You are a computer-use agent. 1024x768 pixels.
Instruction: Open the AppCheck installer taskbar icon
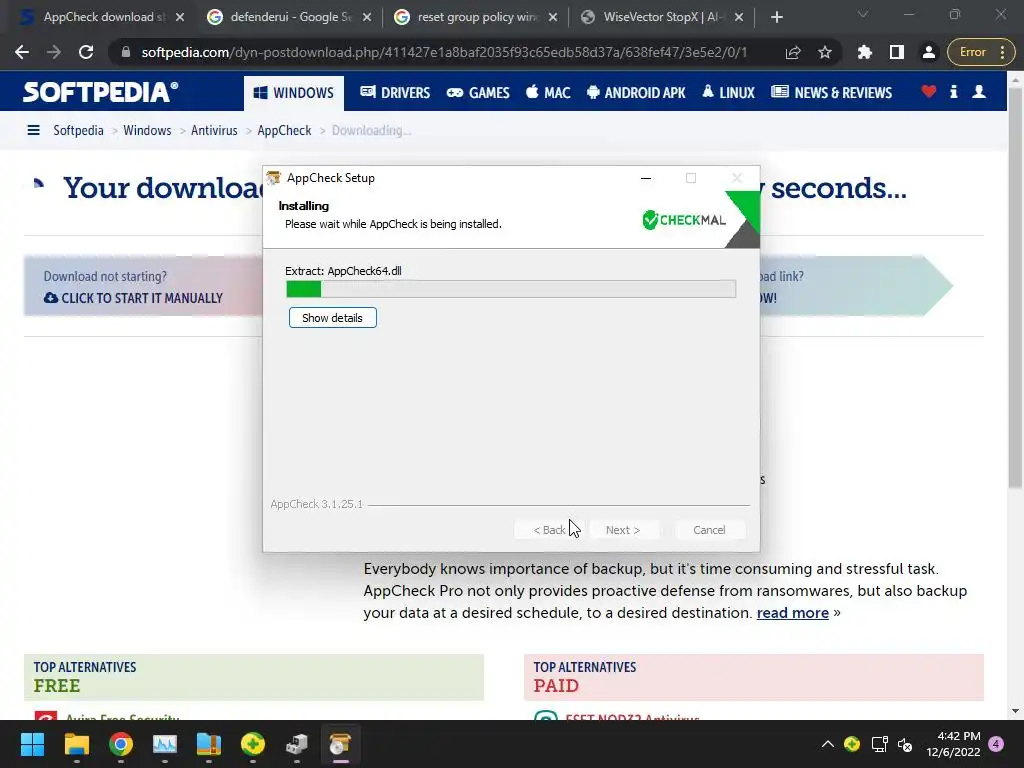pyautogui.click(x=340, y=744)
